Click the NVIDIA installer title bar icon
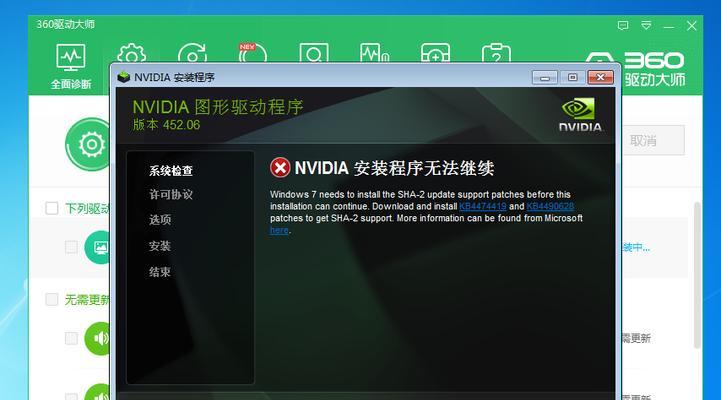 (x=123, y=77)
